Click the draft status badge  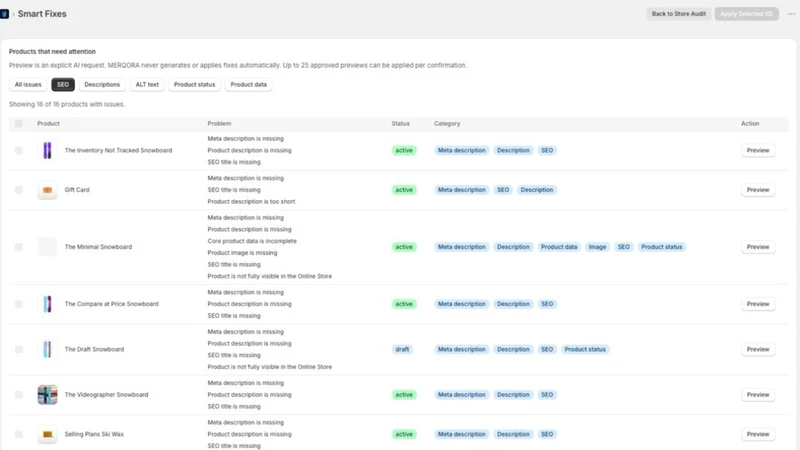click(x=402, y=349)
